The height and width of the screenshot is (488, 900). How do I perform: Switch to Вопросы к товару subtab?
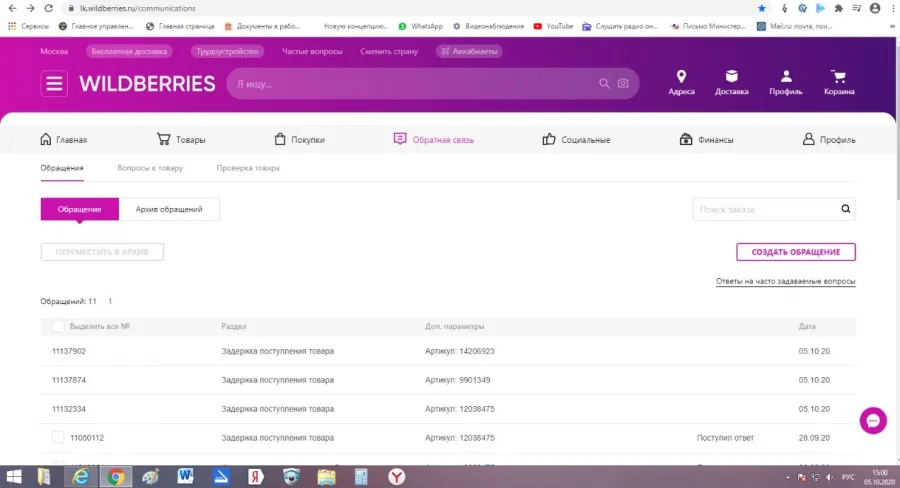click(150, 168)
